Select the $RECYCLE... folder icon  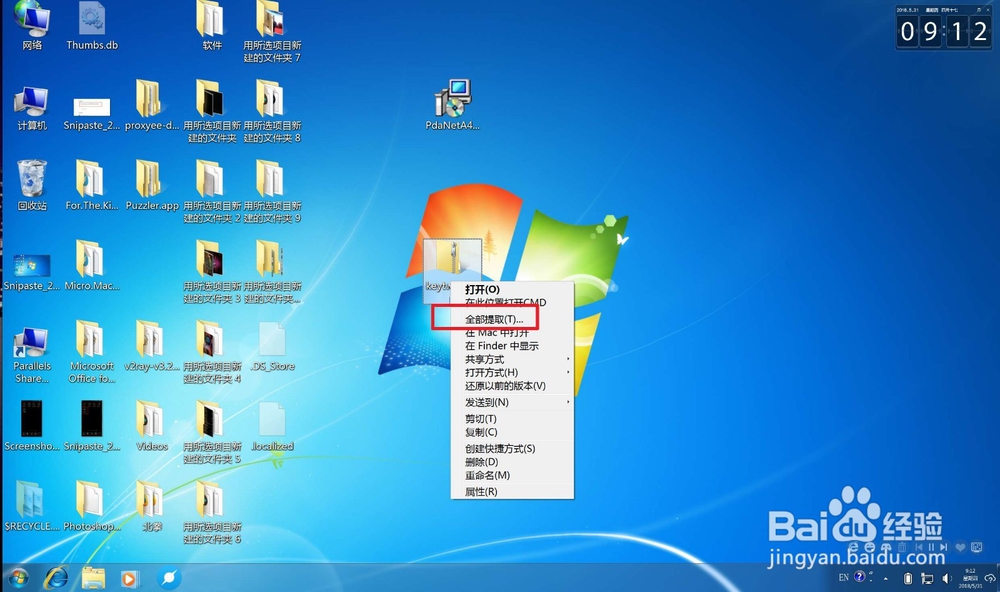tap(31, 507)
